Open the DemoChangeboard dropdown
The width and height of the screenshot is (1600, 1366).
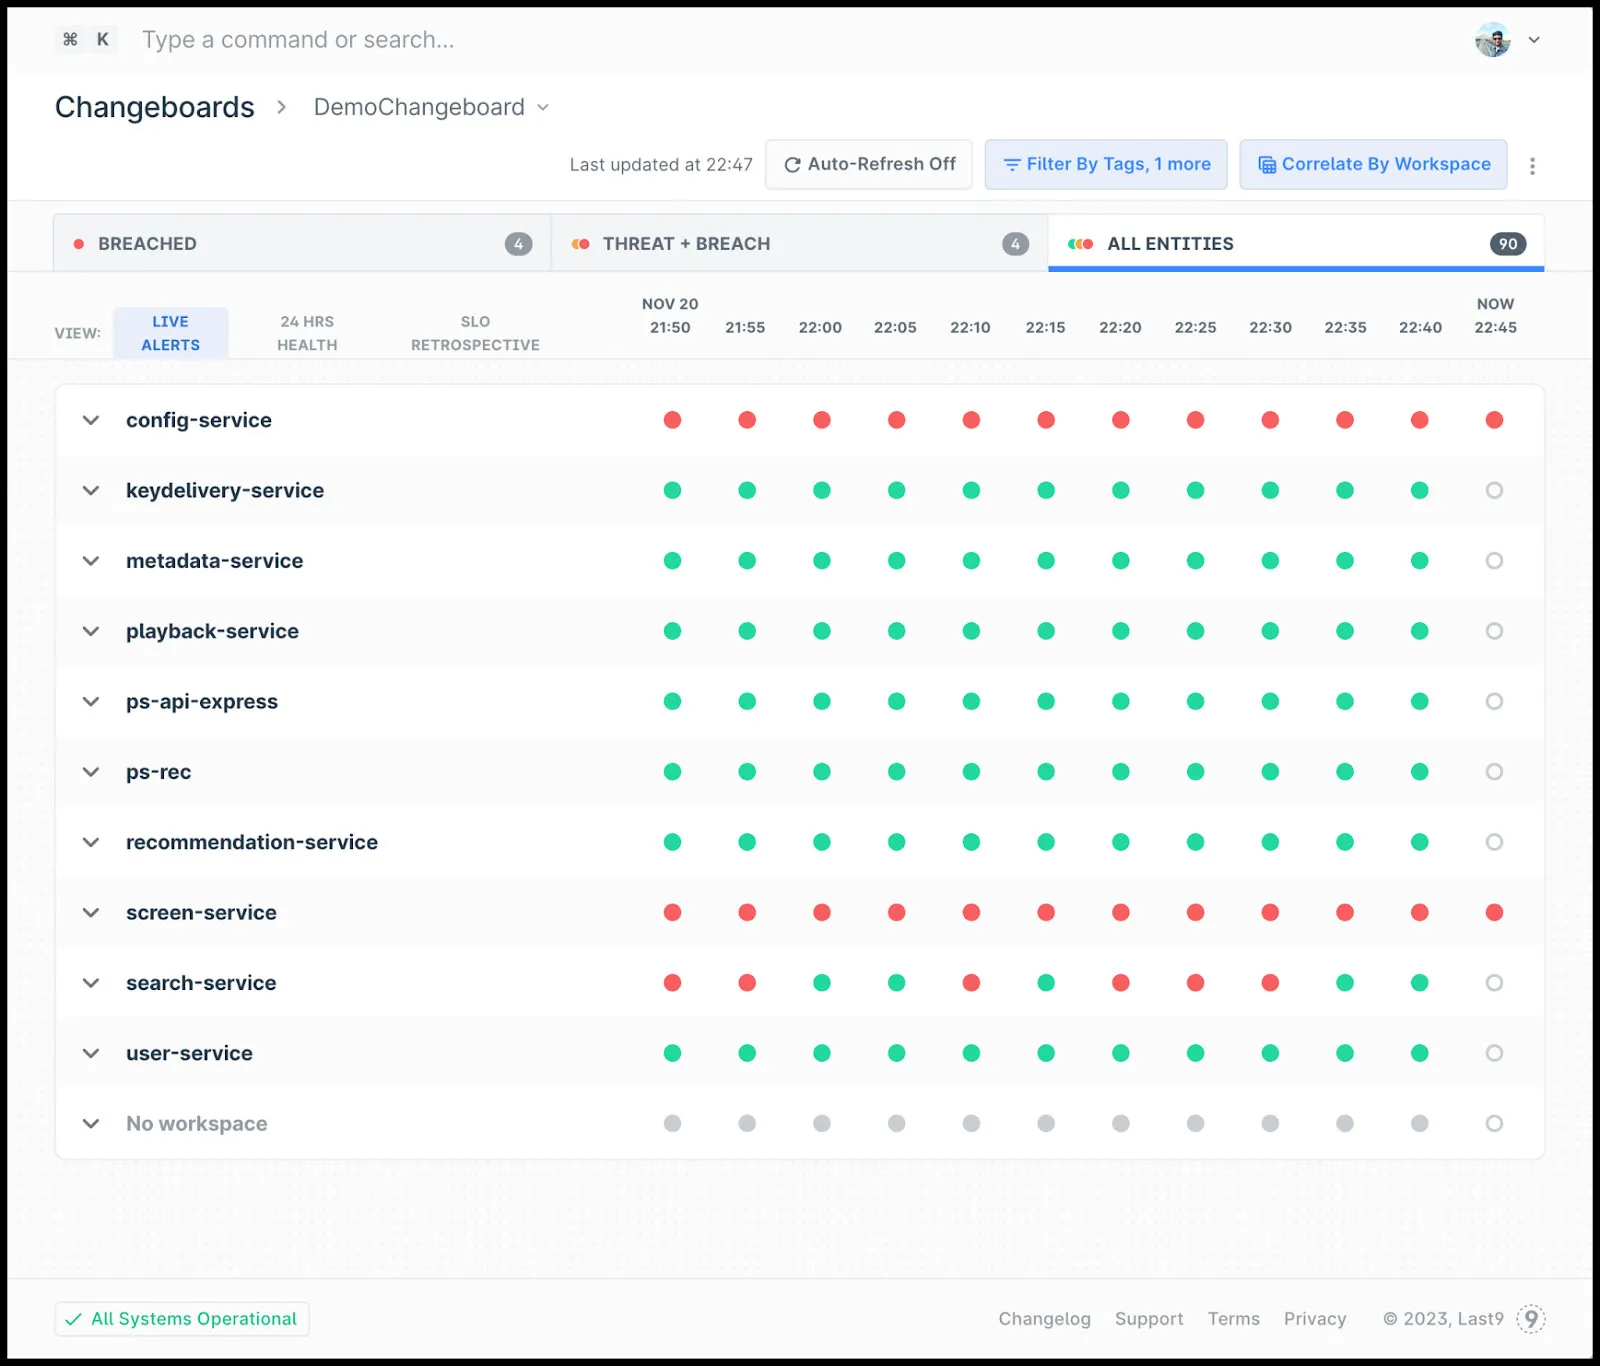click(431, 107)
